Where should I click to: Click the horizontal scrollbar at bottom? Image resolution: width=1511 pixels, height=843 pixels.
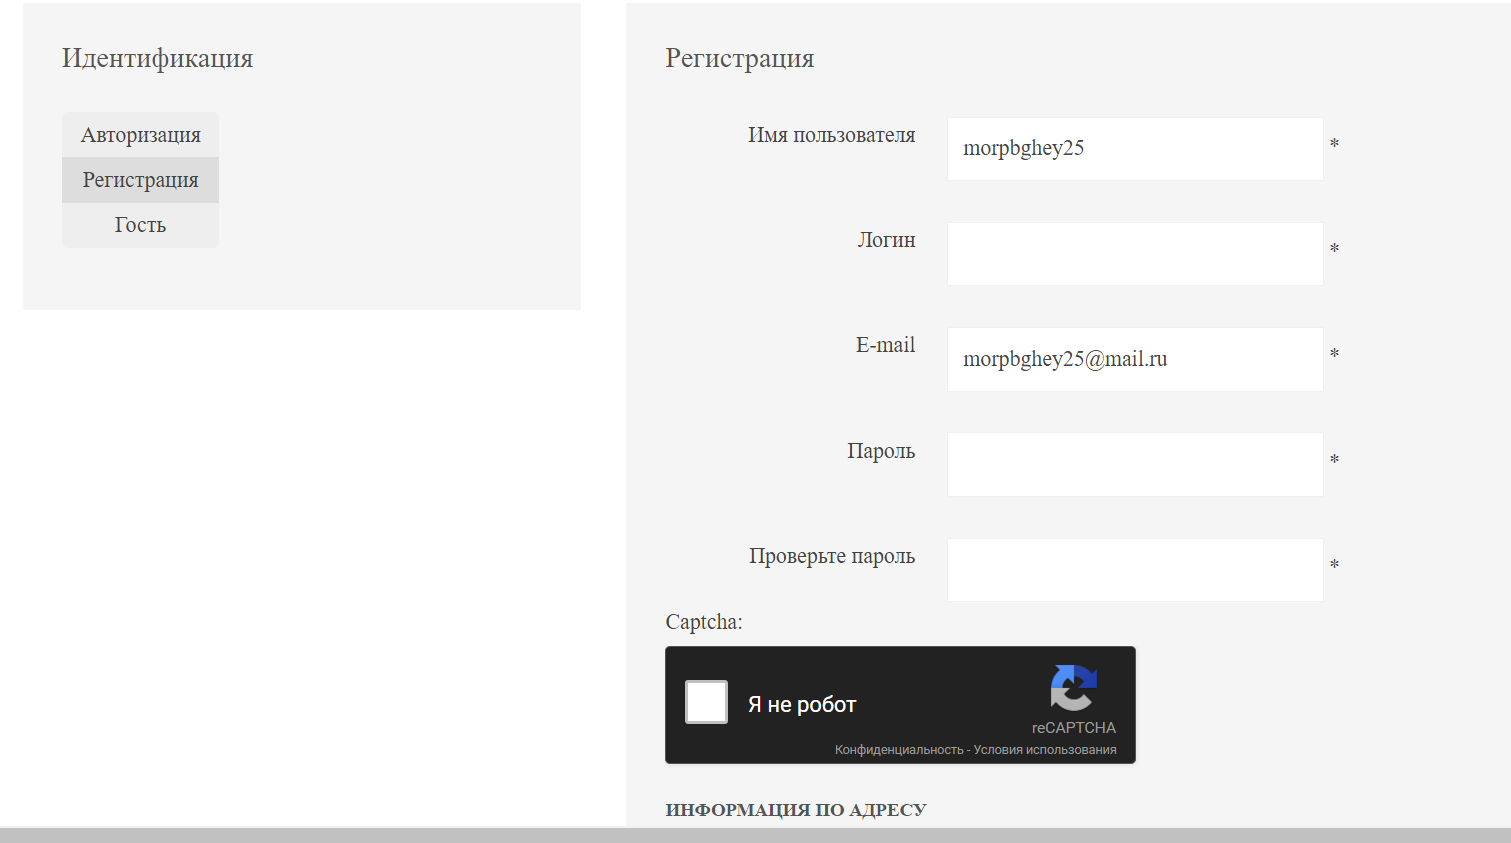click(x=755, y=835)
